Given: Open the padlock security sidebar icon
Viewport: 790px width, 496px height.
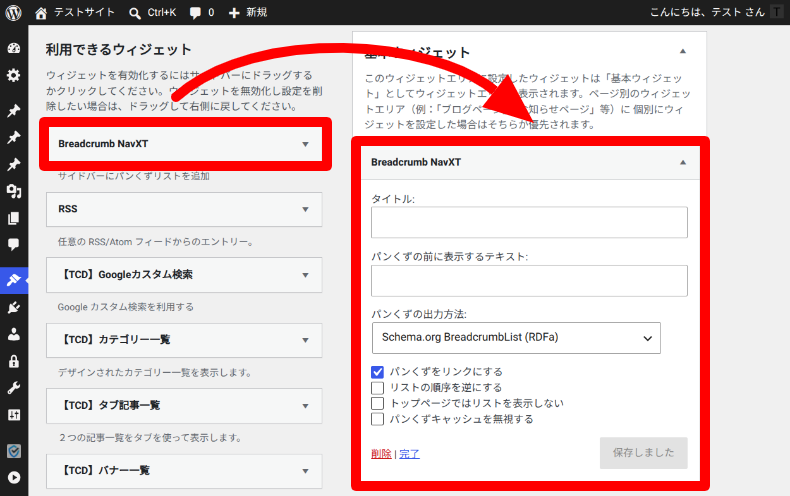Looking at the screenshot, I should [14, 361].
